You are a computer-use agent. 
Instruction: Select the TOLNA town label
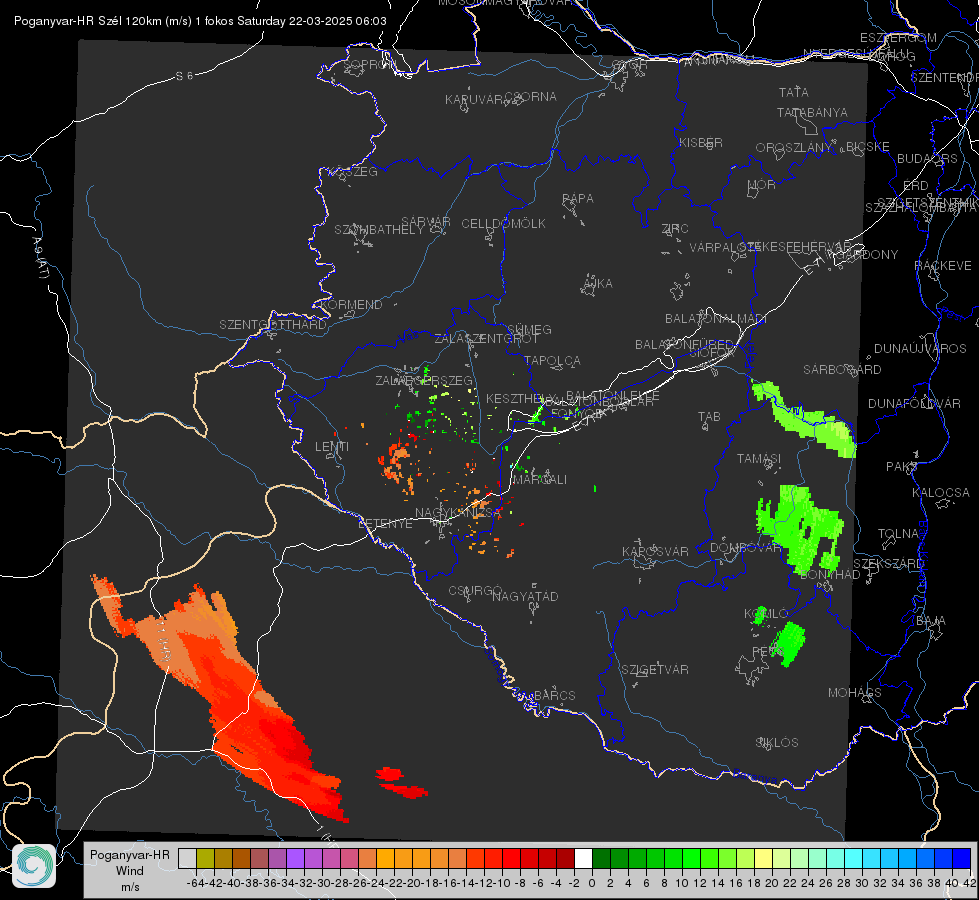tap(898, 534)
